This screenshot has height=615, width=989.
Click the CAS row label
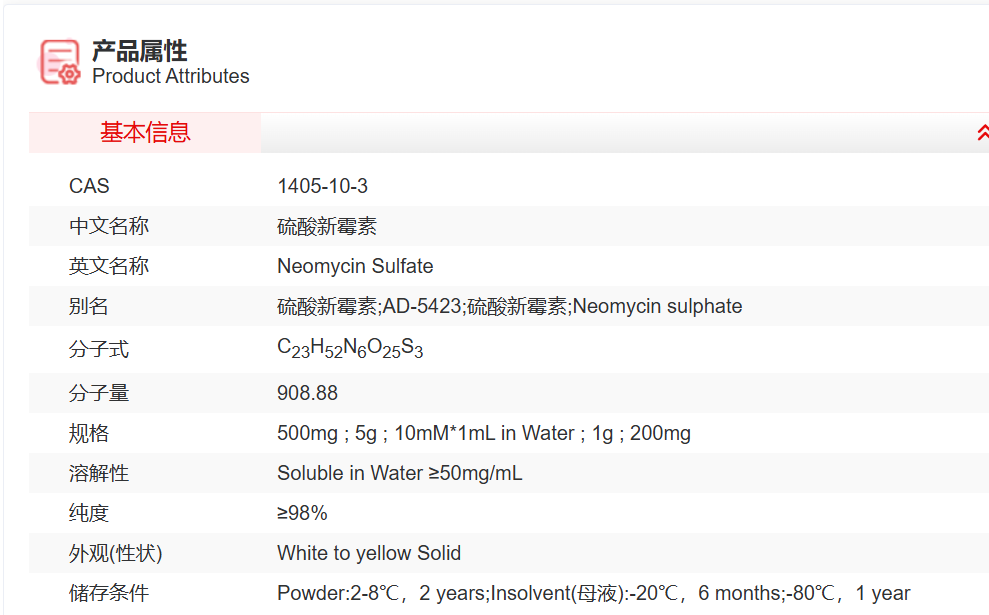(x=89, y=186)
